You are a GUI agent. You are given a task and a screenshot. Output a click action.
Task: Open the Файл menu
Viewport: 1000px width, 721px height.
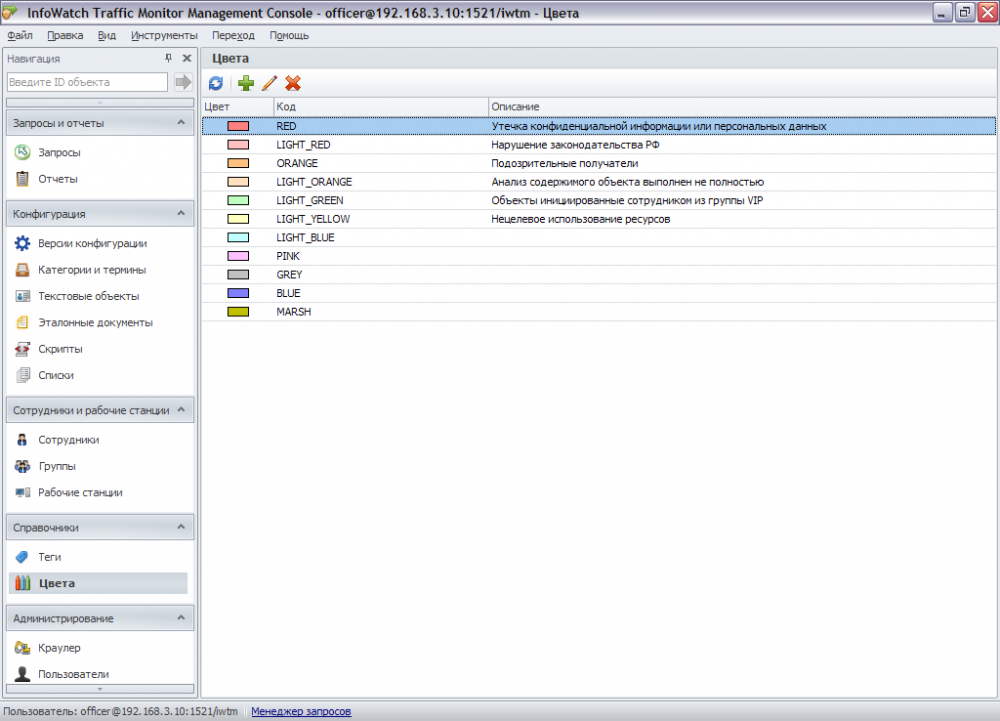20,35
